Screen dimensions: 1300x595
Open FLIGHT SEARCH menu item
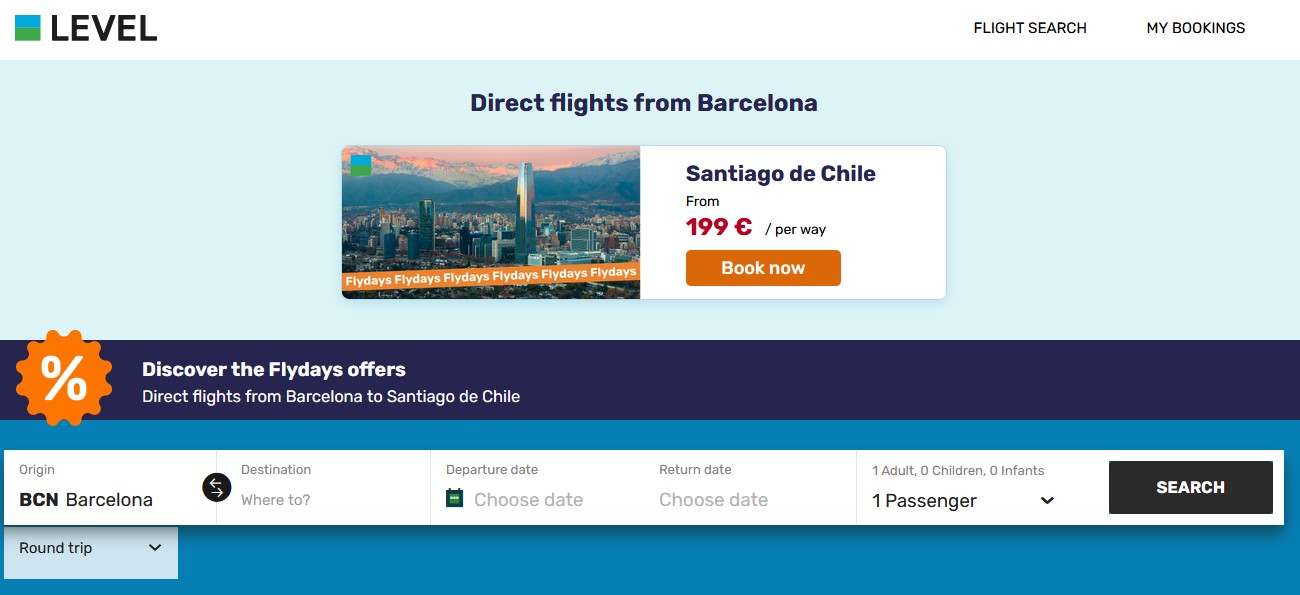tap(1030, 28)
